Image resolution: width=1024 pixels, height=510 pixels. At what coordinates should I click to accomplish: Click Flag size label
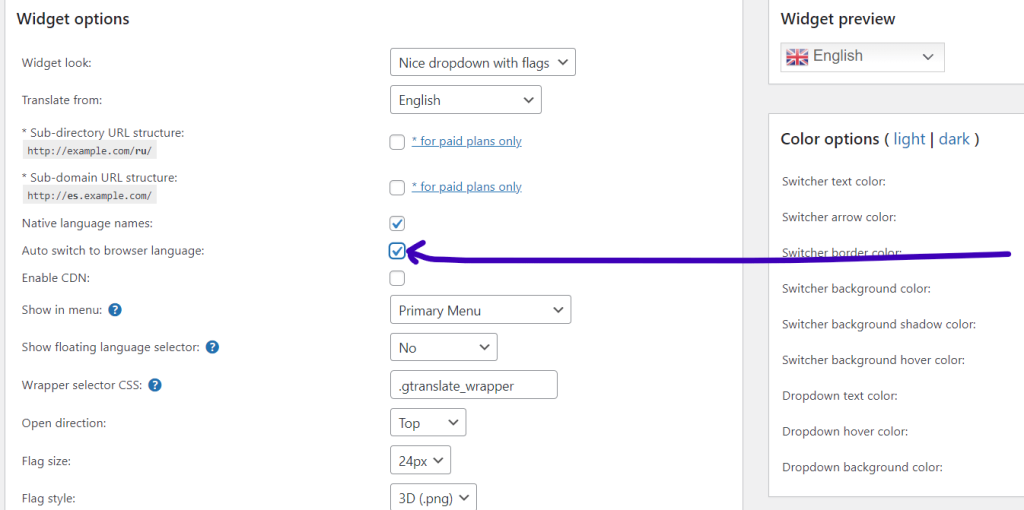pyautogui.click(x=46, y=461)
